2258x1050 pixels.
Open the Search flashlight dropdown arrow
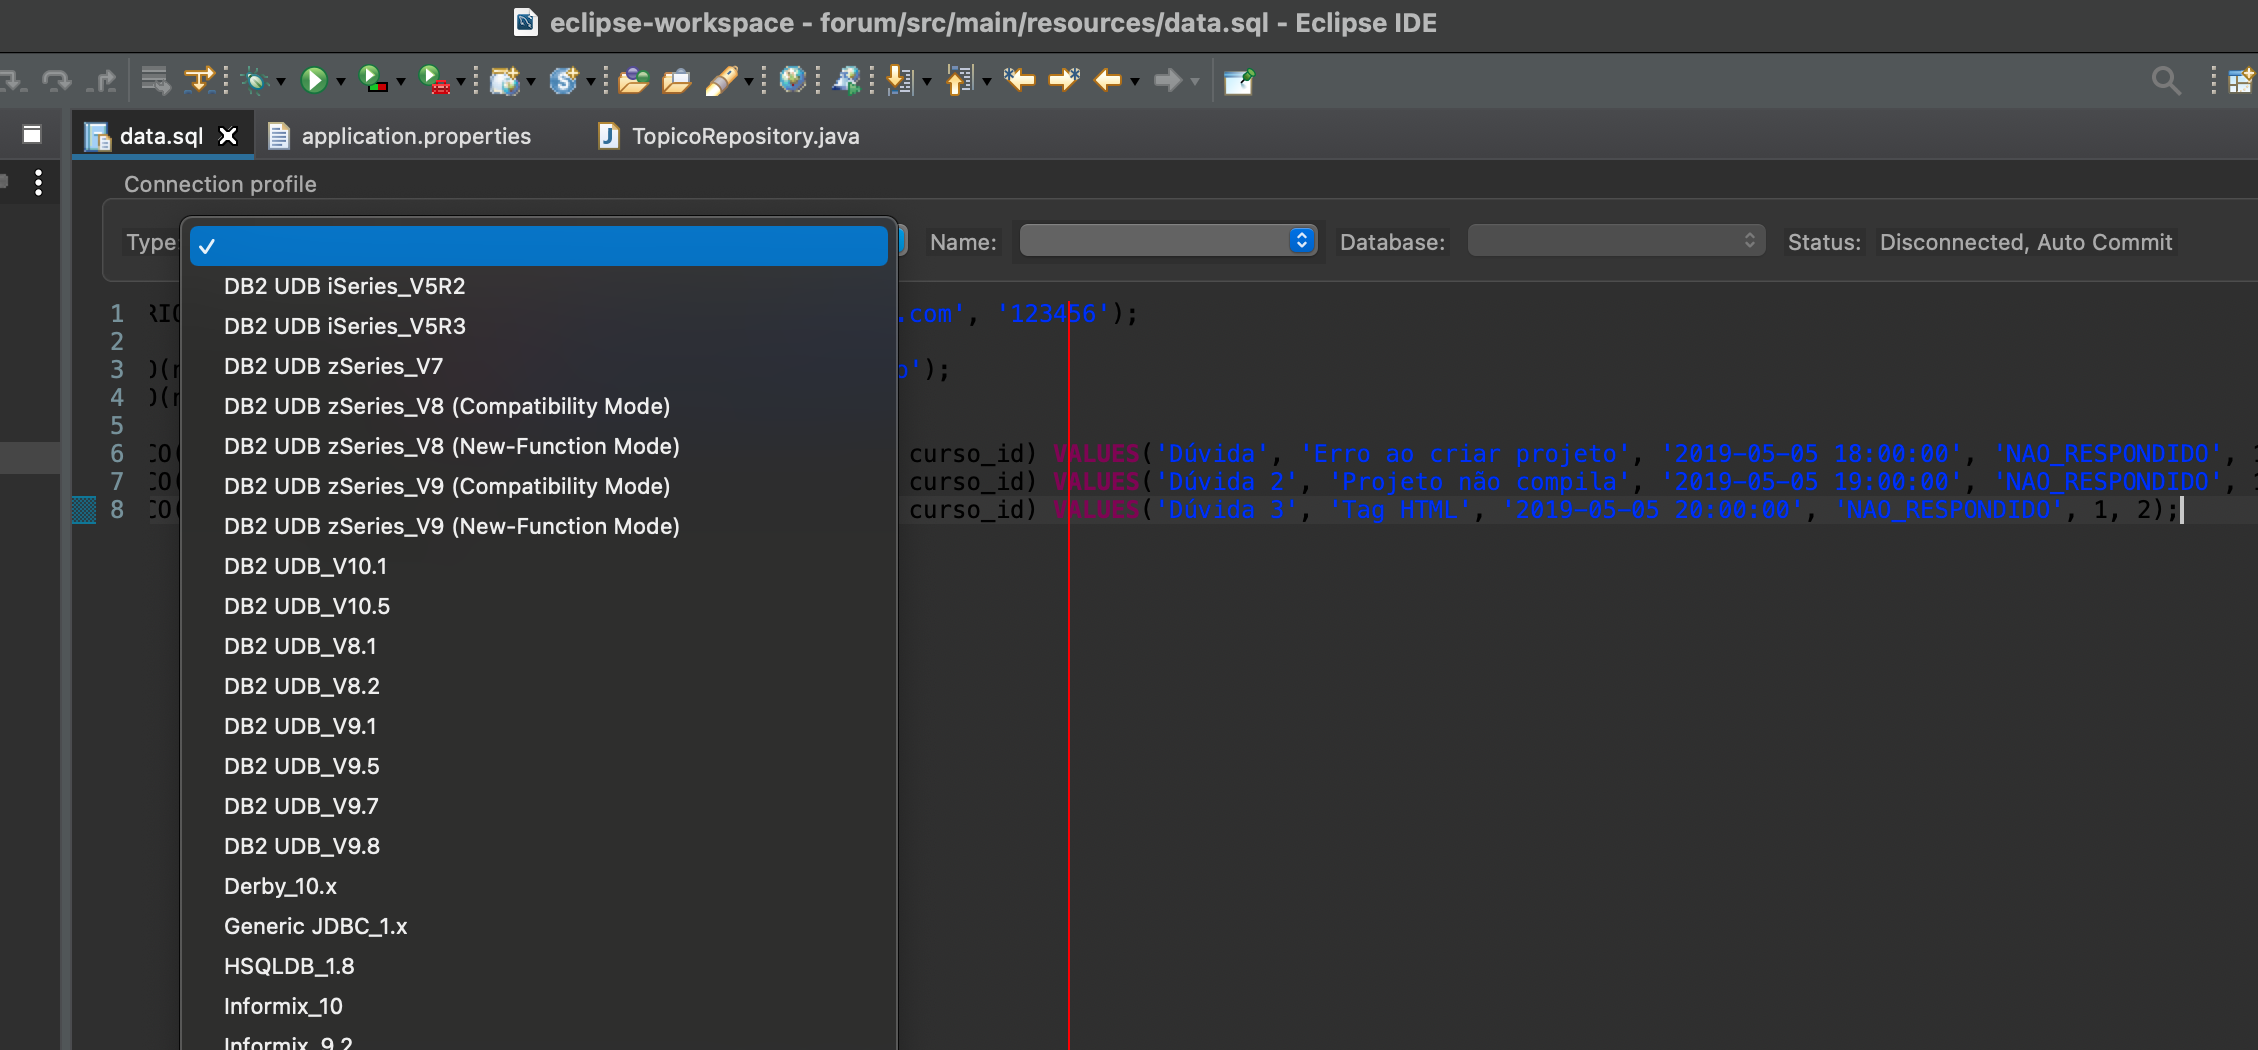point(748,82)
